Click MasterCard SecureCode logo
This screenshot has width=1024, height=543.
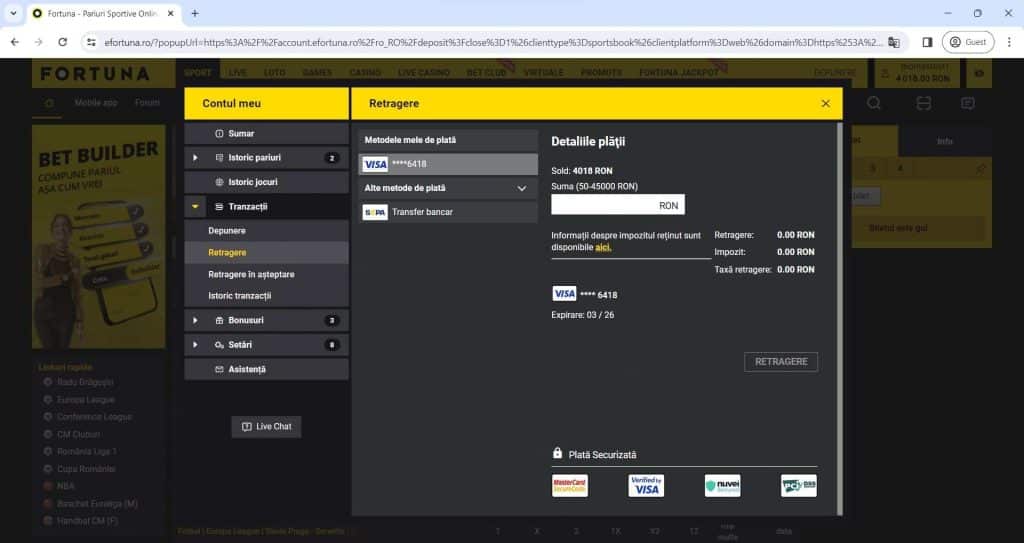click(x=569, y=485)
